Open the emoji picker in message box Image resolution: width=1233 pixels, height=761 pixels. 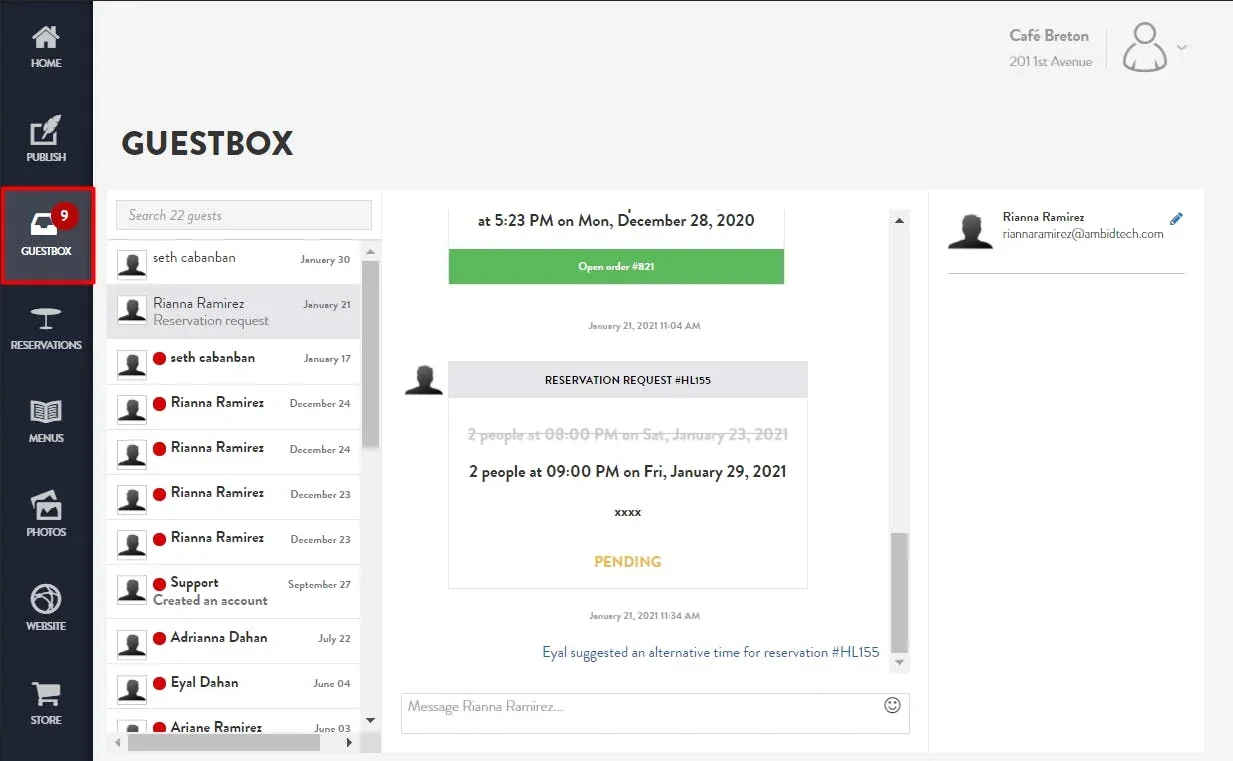(893, 705)
